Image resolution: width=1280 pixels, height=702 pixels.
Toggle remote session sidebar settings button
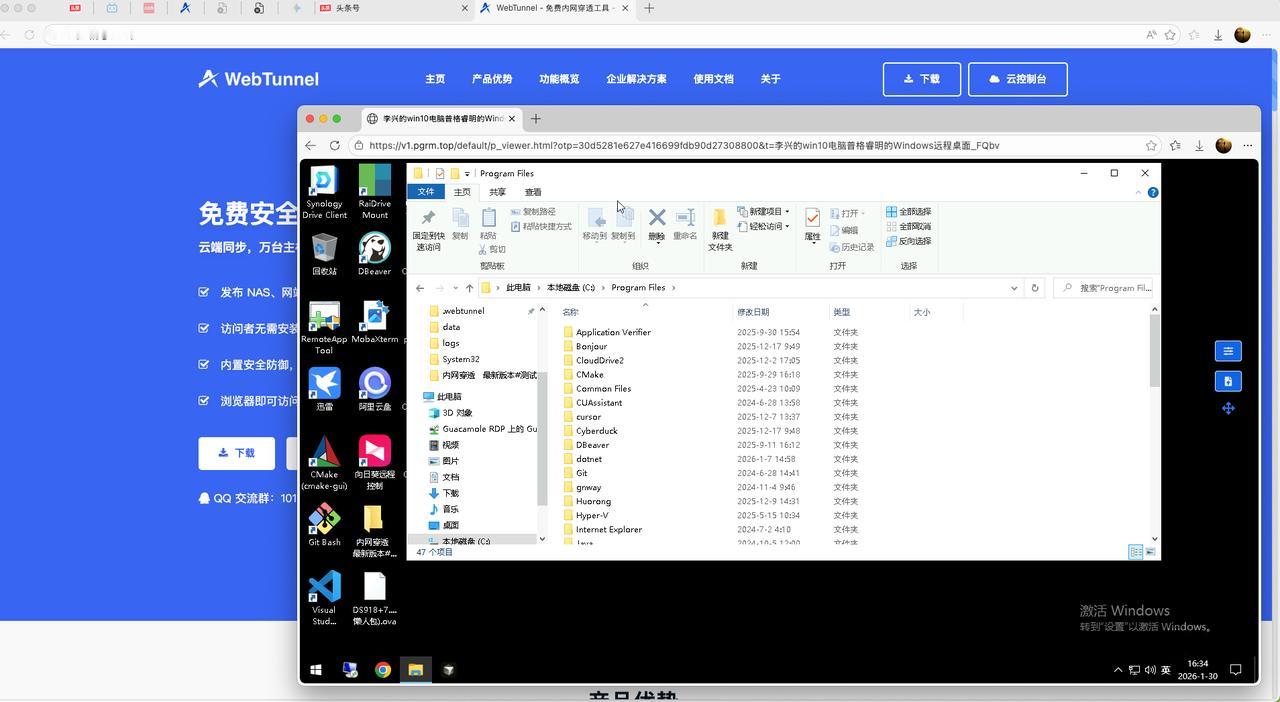point(1228,351)
